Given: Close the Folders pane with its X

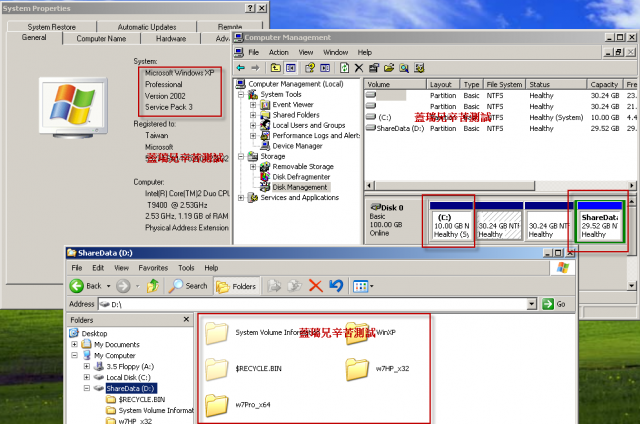Looking at the screenshot, I should [x=186, y=320].
